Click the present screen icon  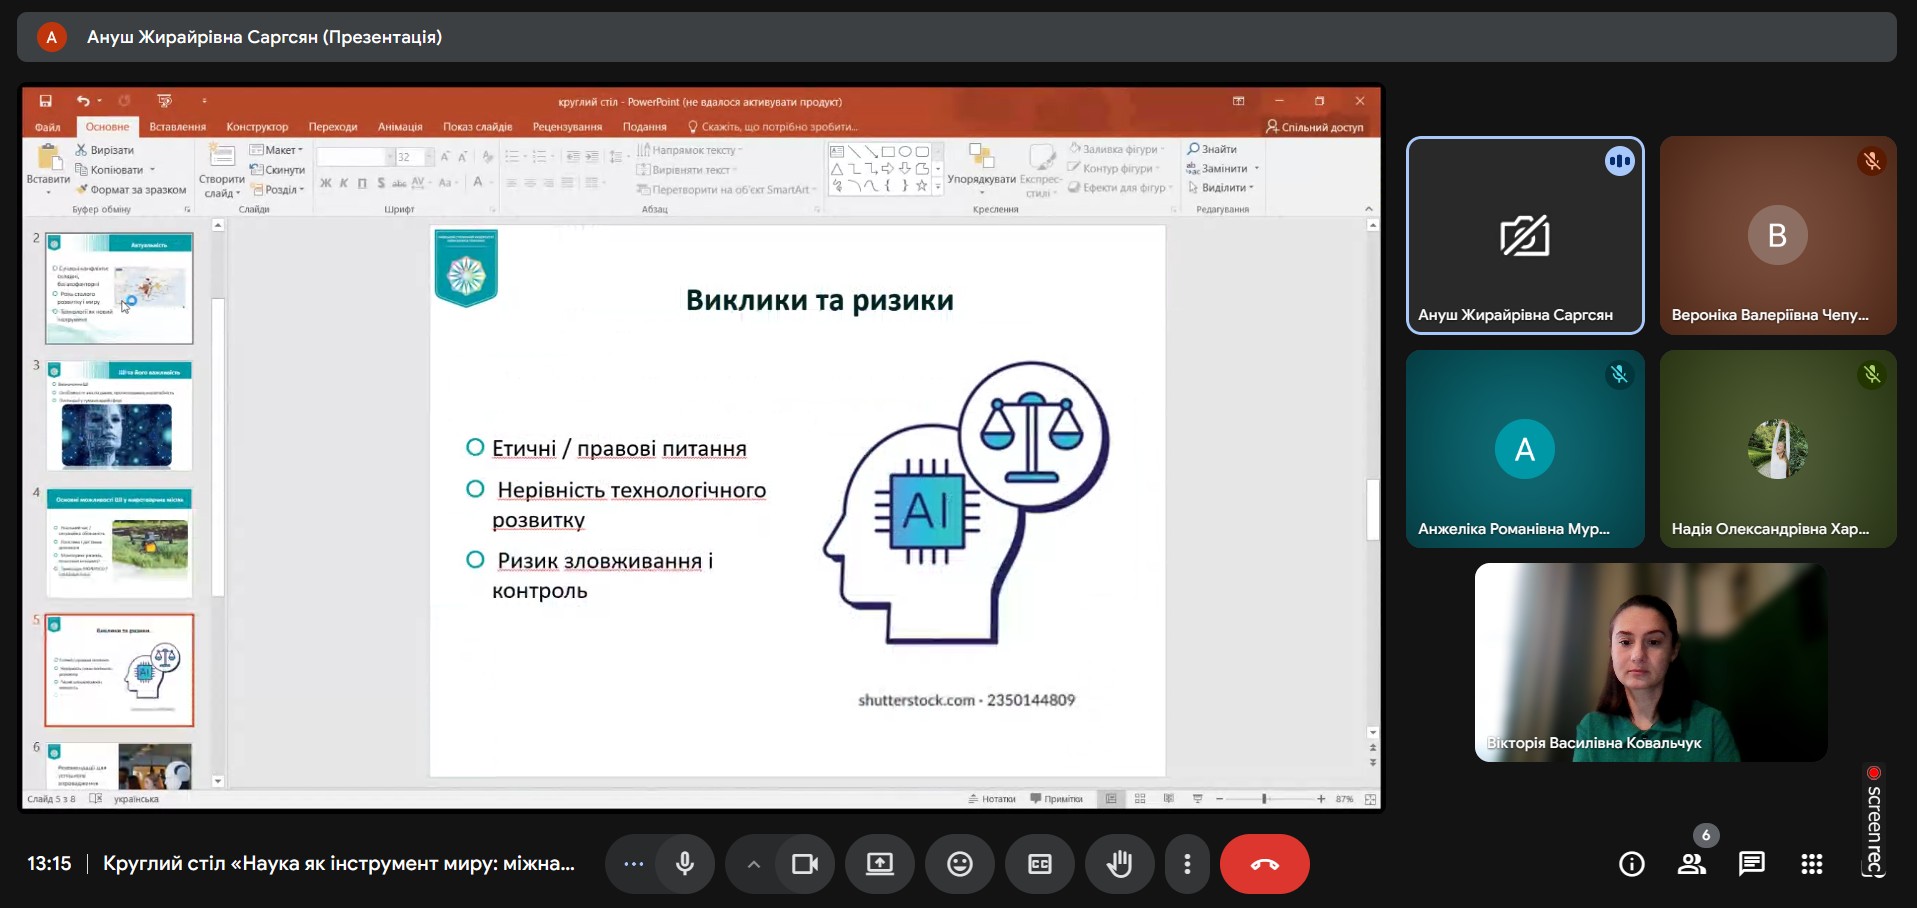click(x=879, y=864)
